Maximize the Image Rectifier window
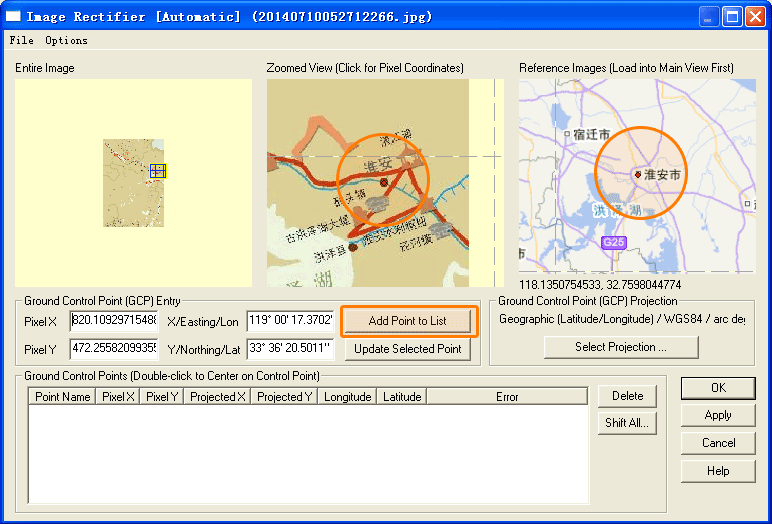The image size is (772, 524). pyautogui.click(x=732, y=17)
